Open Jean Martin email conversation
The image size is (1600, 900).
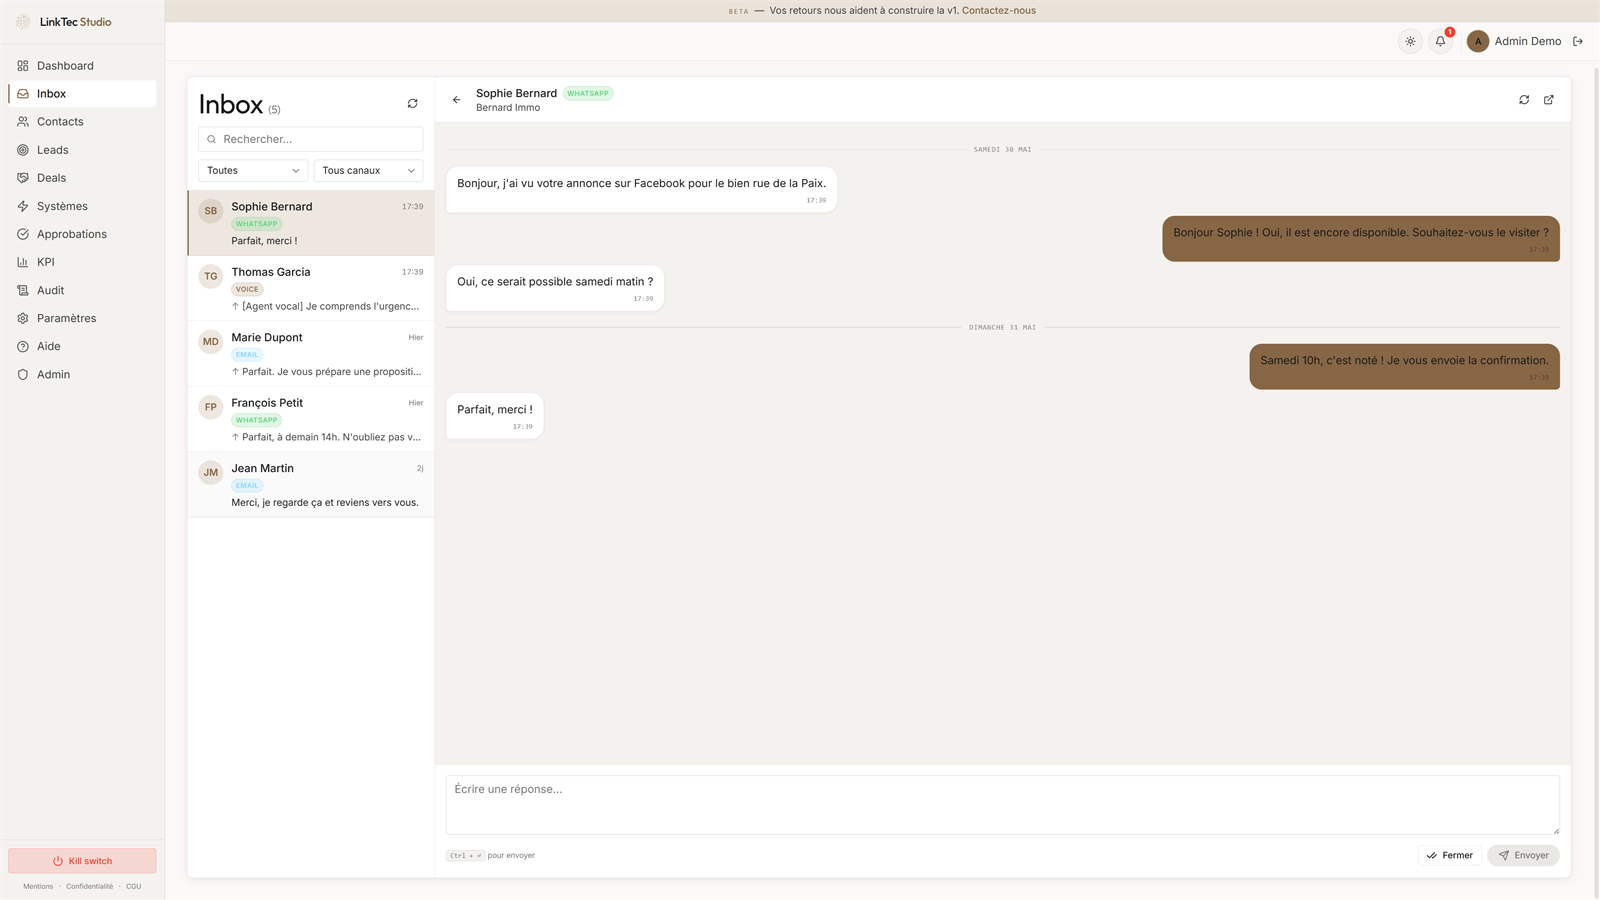pos(311,485)
